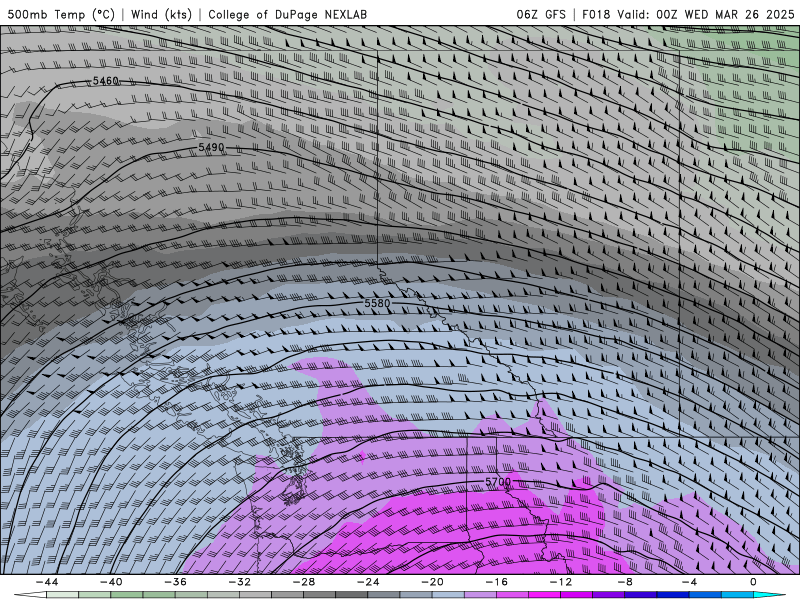Select the 5700 height contour label

click(497, 482)
